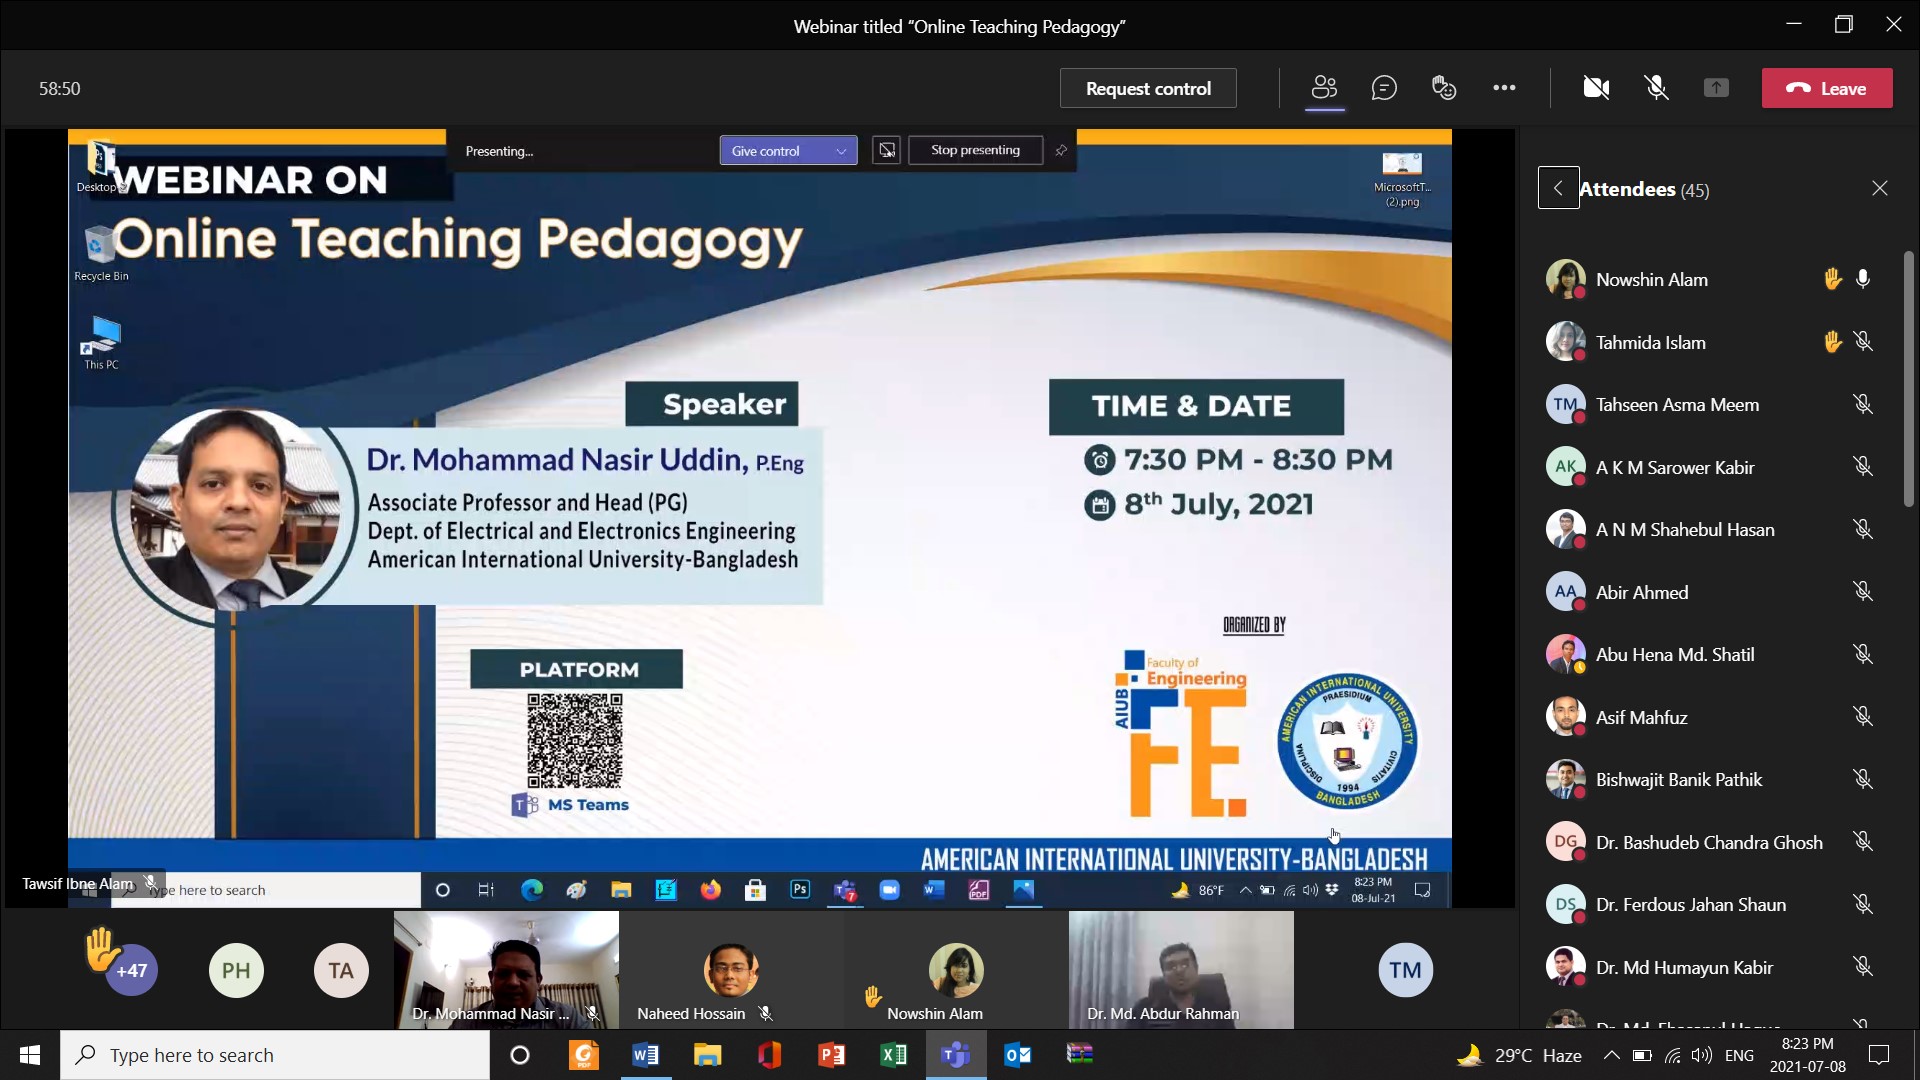Show hidden system tray icons

1611,1055
